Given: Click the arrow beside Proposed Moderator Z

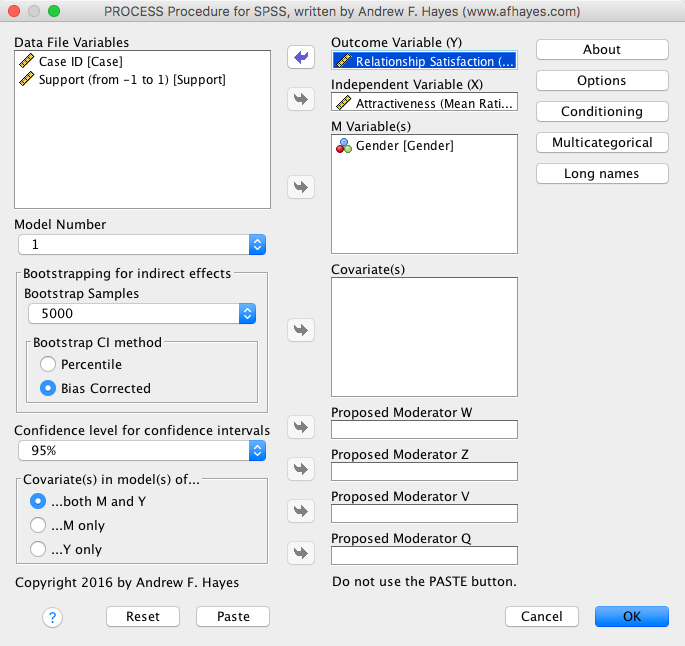Looking at the screenshot, I should pos(300,469).
